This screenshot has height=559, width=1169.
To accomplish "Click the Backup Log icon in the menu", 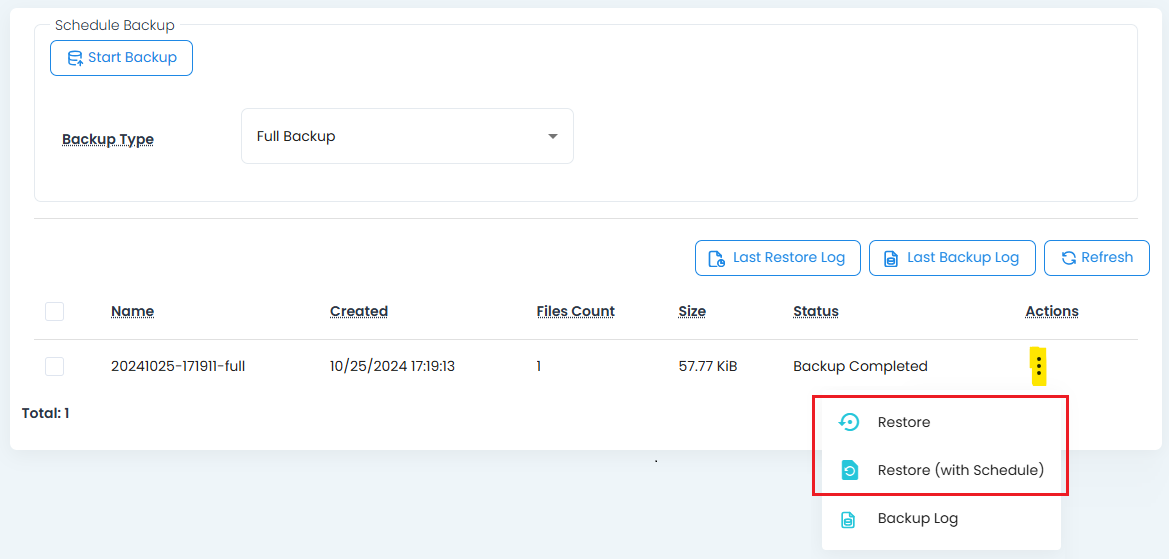I will pyautogui.click(x=848, y=519).
